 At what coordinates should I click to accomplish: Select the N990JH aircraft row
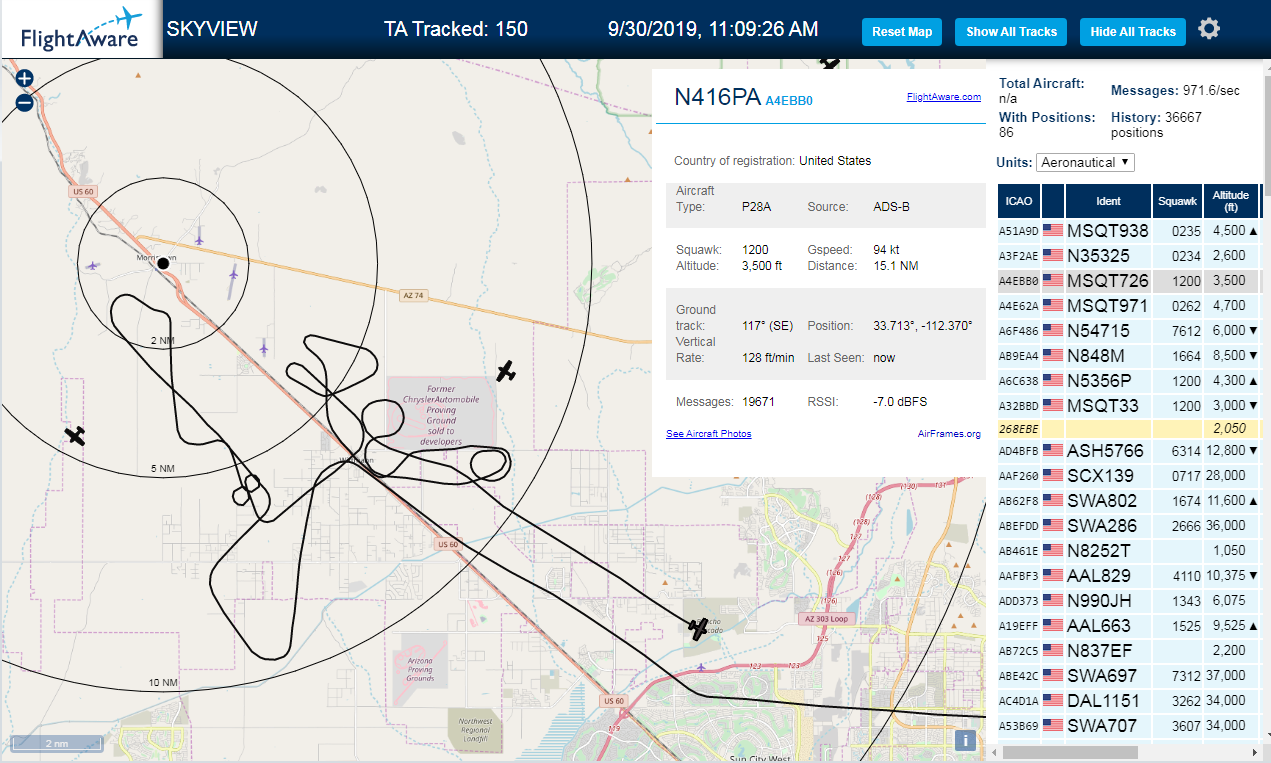pos(1128,600)
